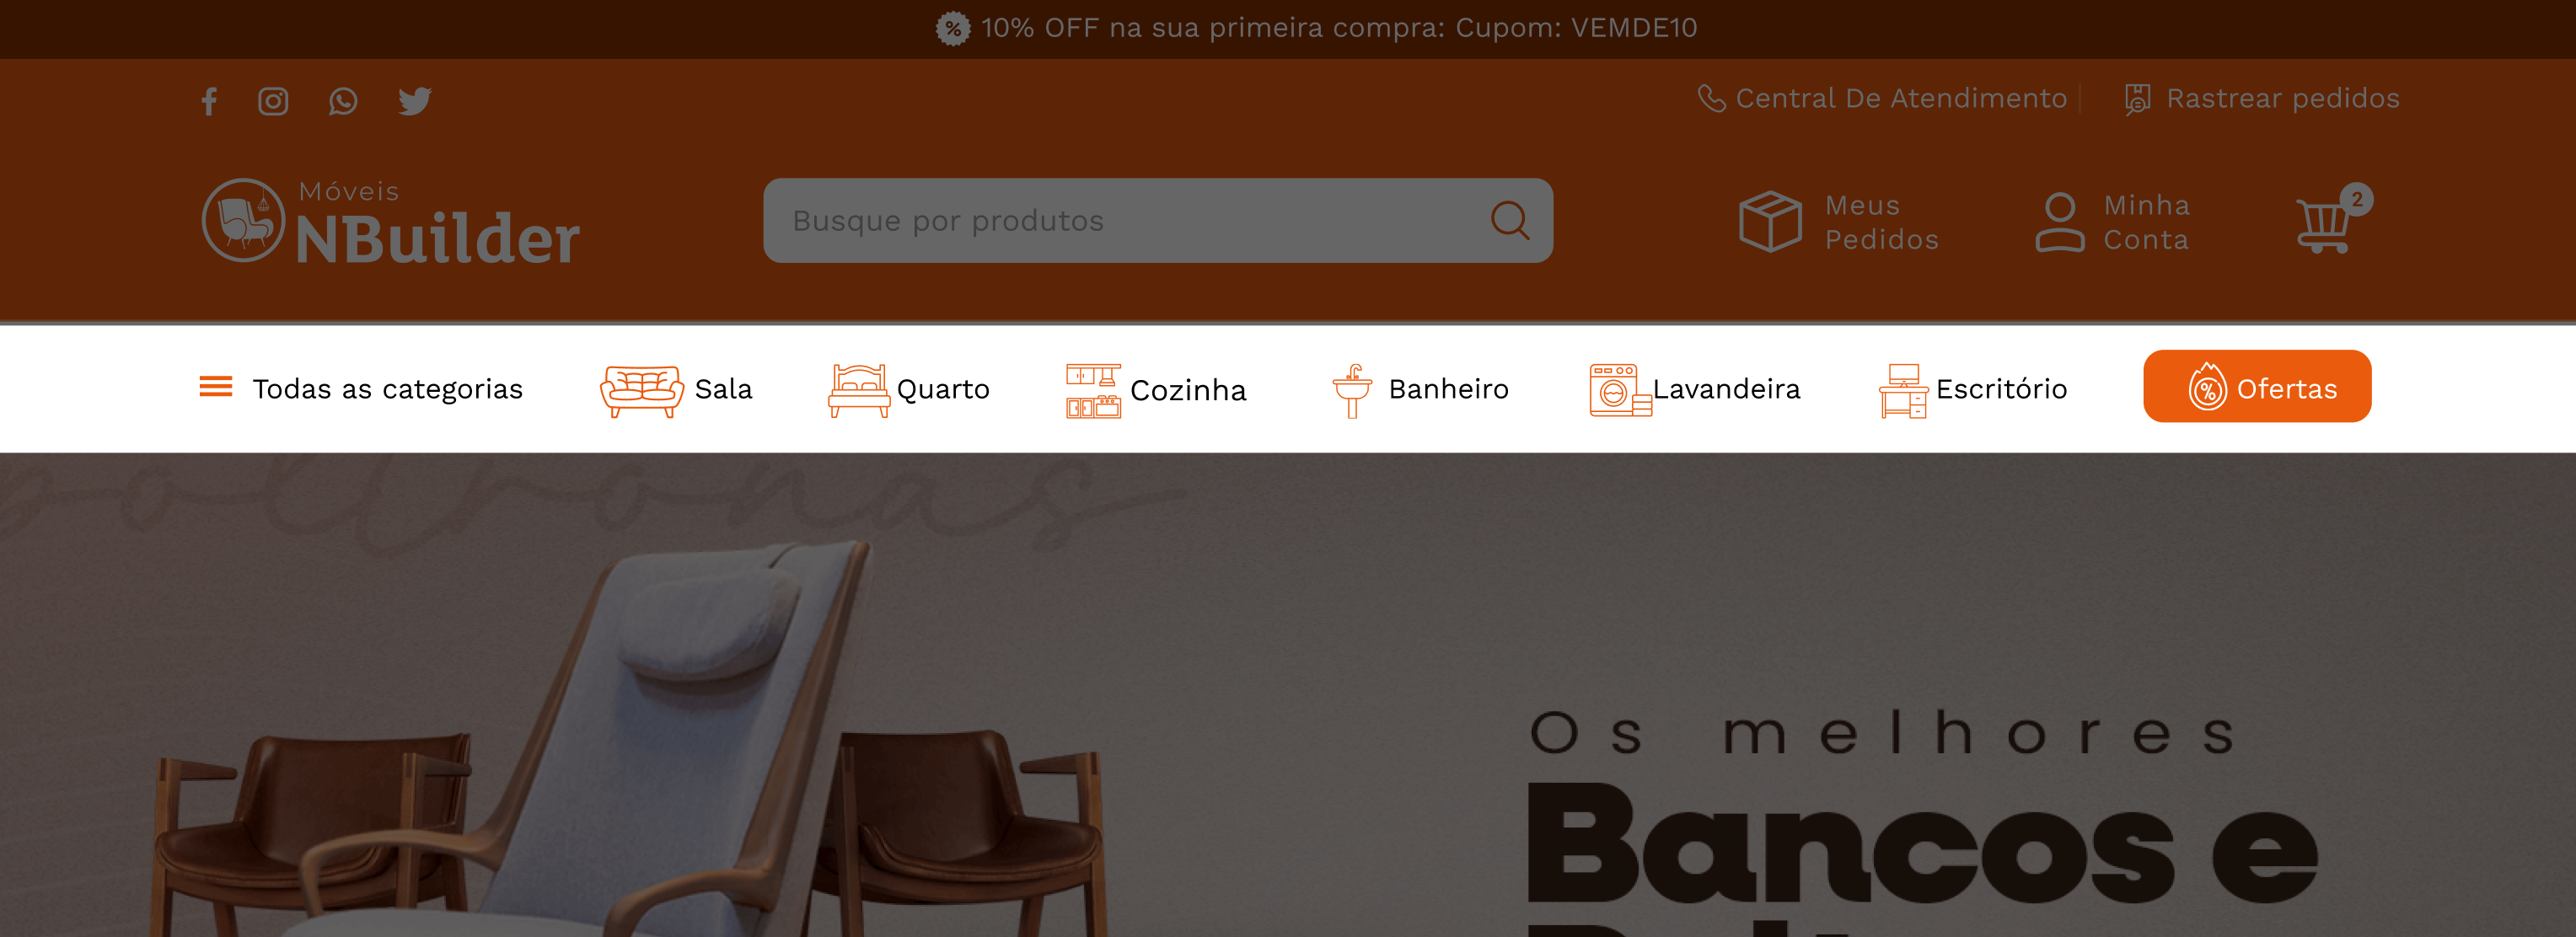Viewport: 2576px width, 937px height.
Task: Open the Cozinha category
Action: pyautogui.click(x=1156, y=390)
